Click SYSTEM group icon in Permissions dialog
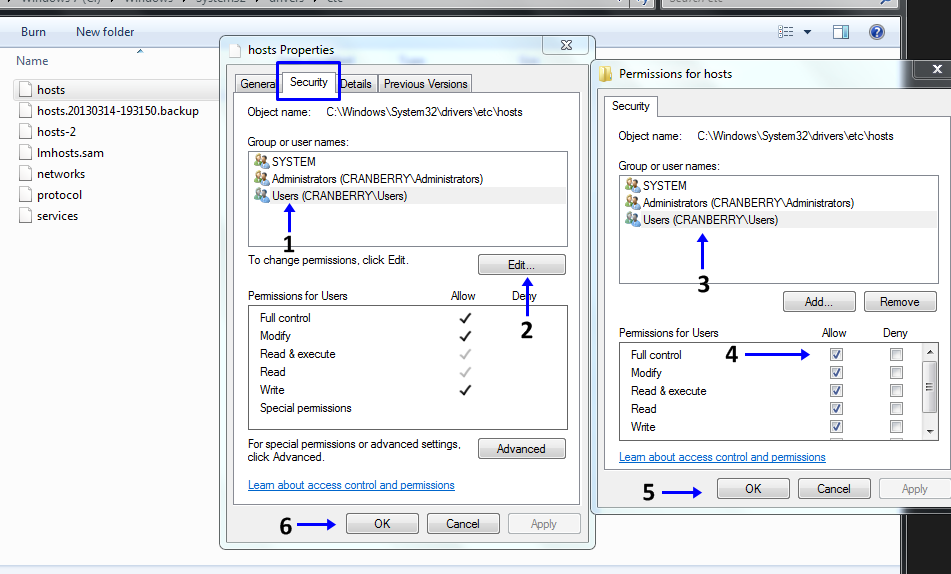This screenshot has width=951, height=574. point(633,185)
